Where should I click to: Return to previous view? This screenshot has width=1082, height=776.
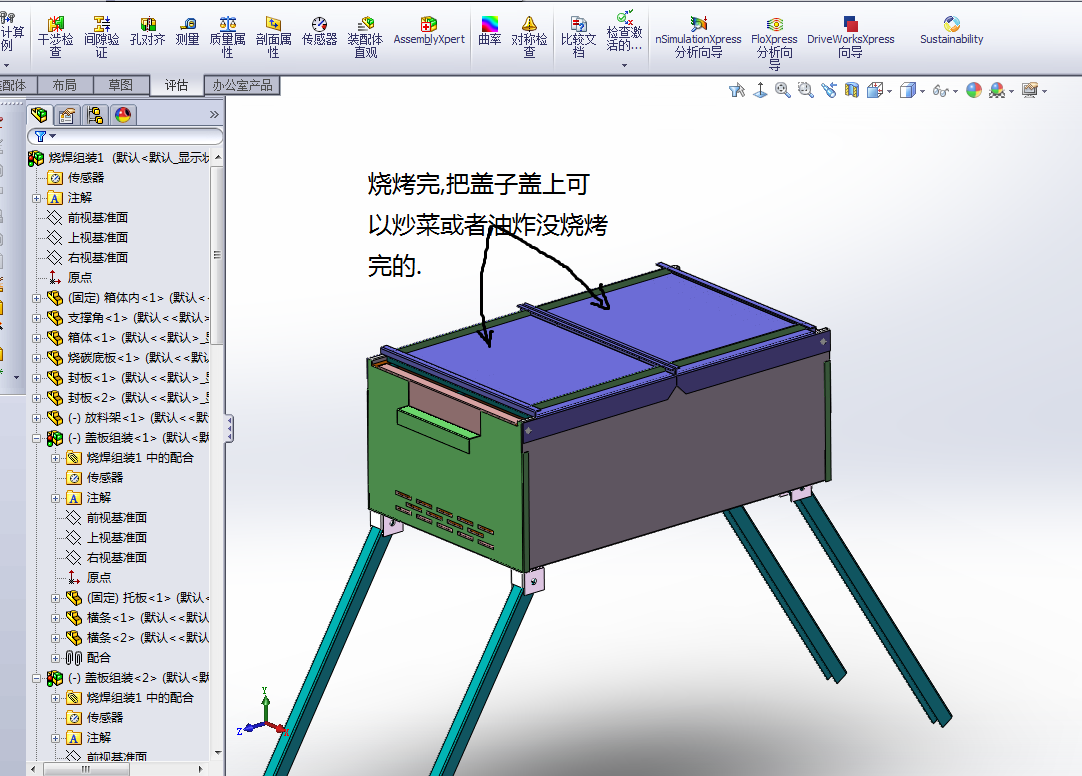tap(829, 90)
